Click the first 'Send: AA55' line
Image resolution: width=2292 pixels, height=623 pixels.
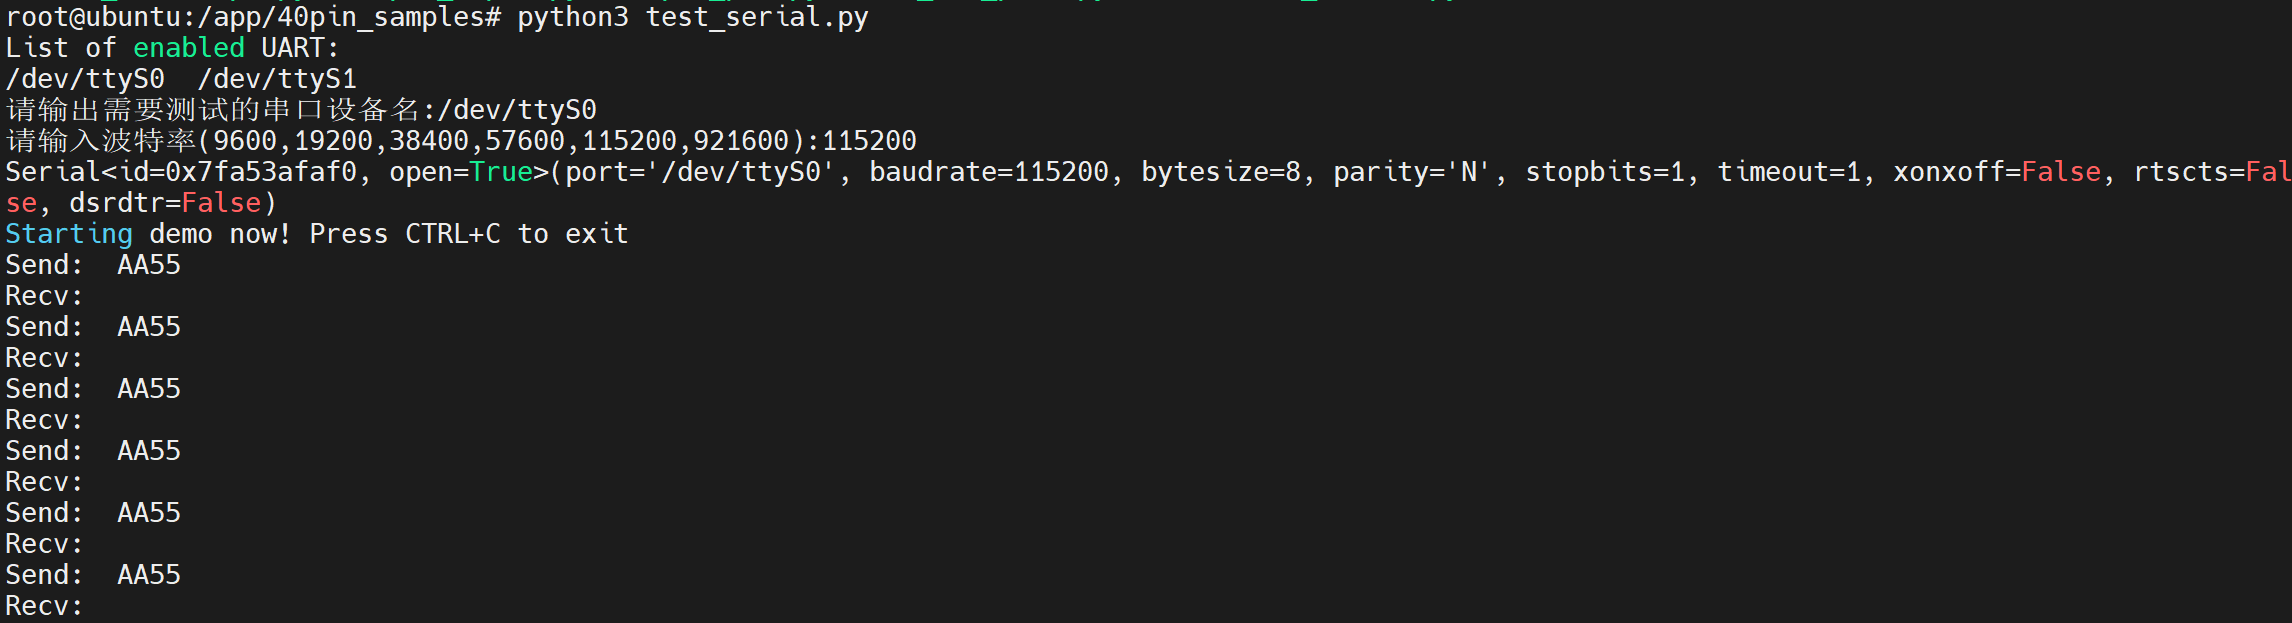pyautogui.click(x=93, y=265)
